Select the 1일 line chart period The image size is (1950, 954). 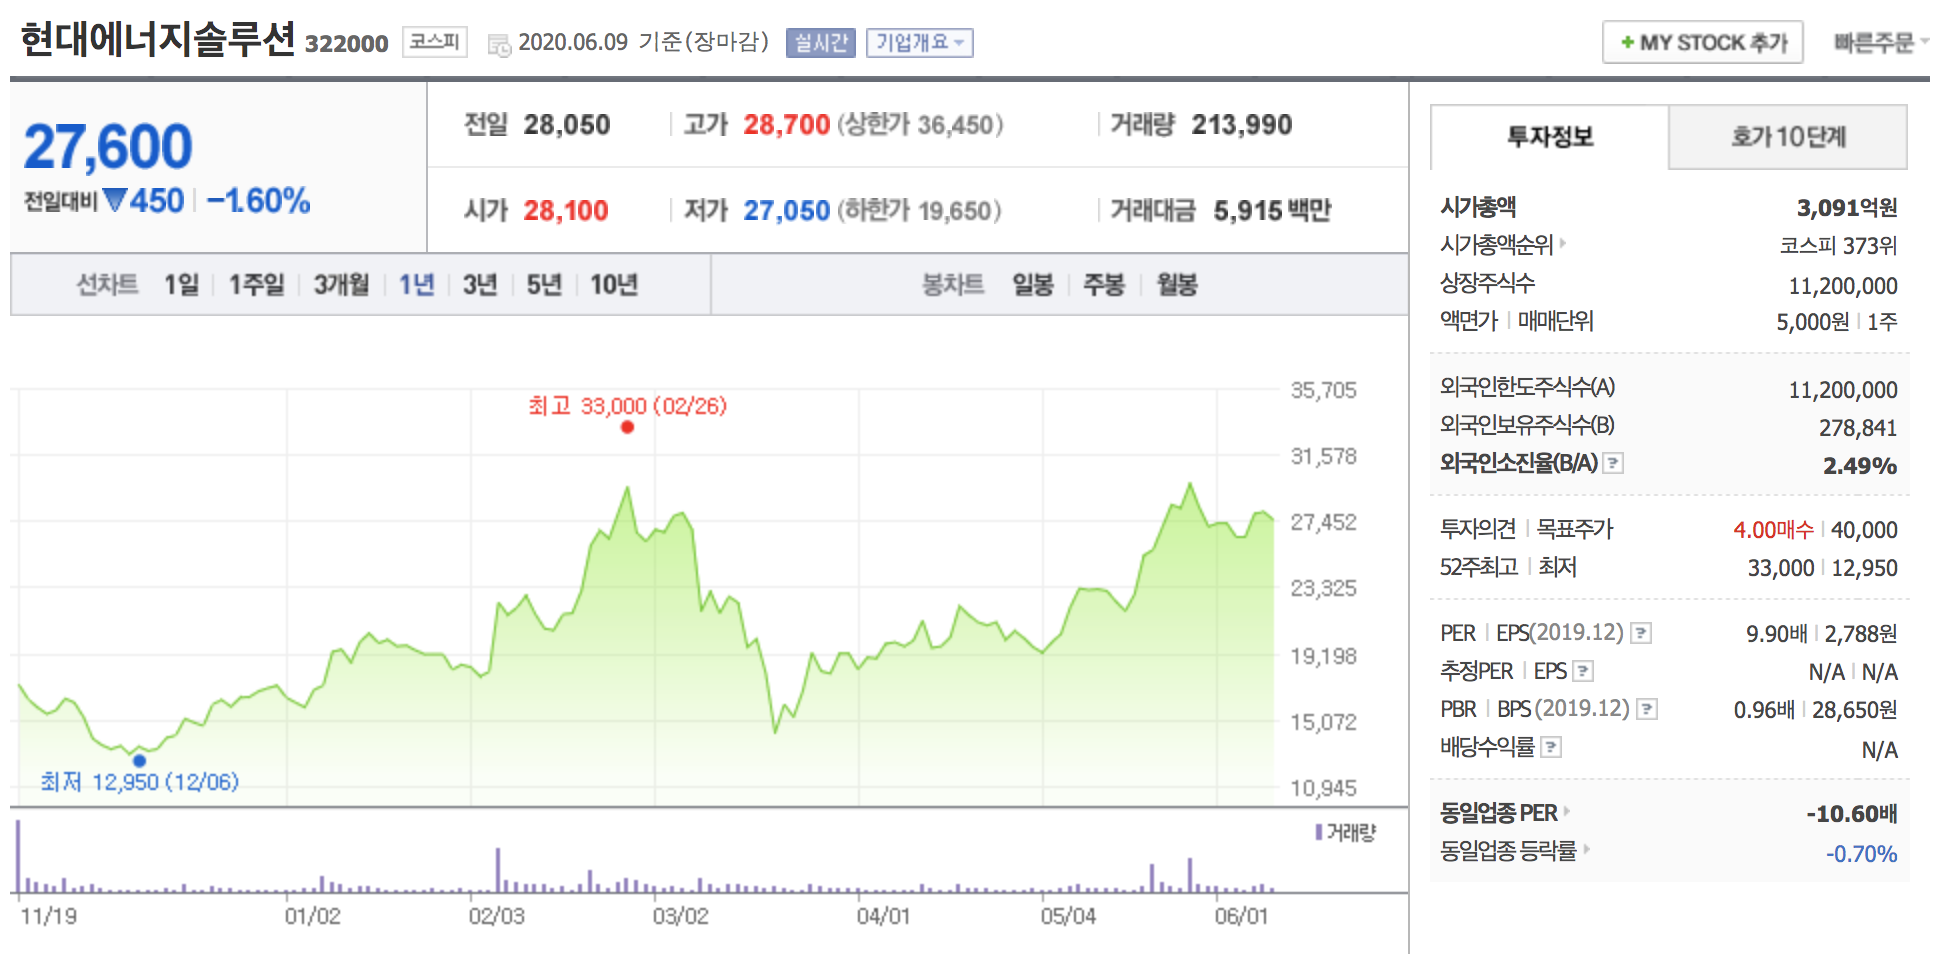pos(182,285)
